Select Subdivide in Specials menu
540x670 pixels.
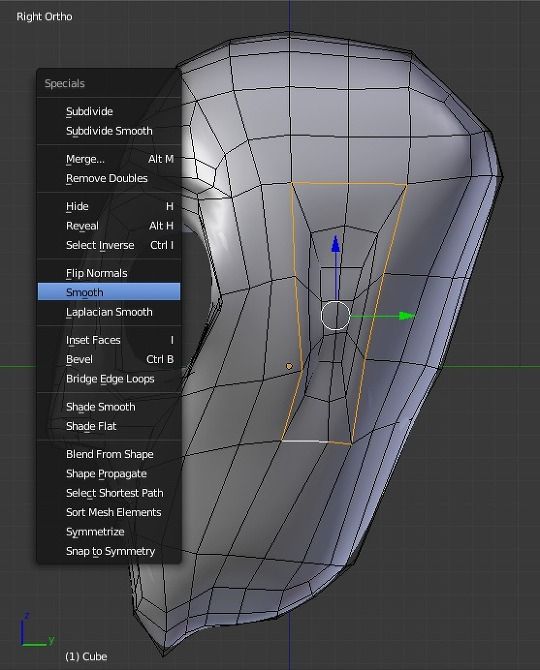pyautogui.click(x=109, y=111)
